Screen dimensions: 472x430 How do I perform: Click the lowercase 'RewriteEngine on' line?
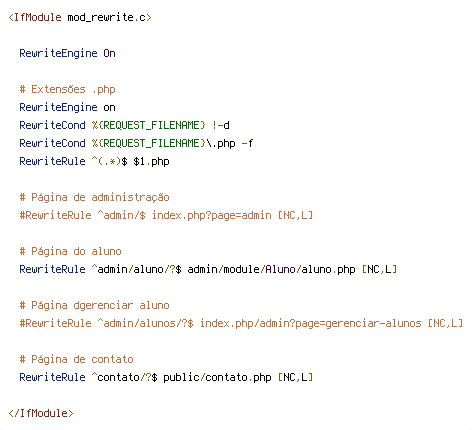point(67,107)
